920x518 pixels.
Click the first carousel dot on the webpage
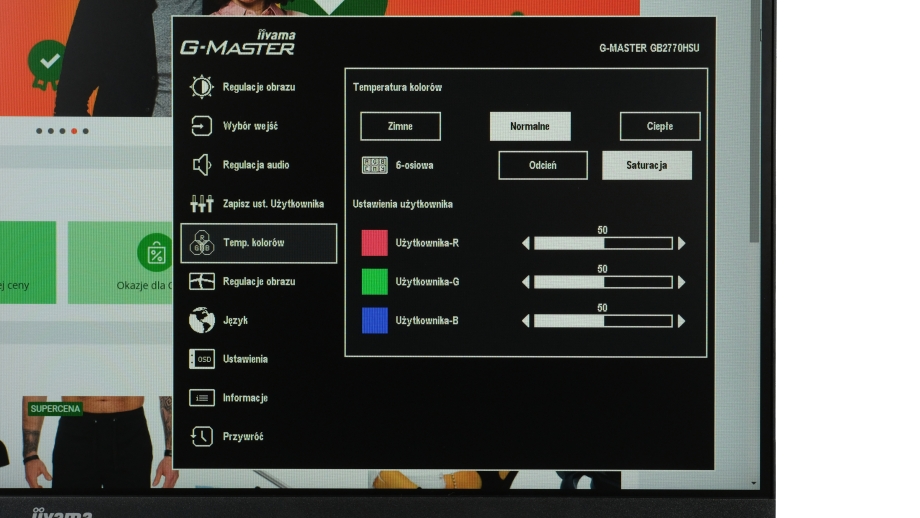(39, 131)
